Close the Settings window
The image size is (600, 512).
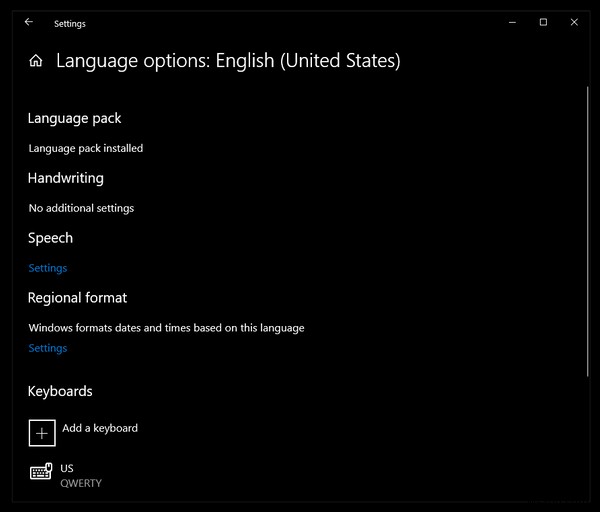[x=574, y=22]
